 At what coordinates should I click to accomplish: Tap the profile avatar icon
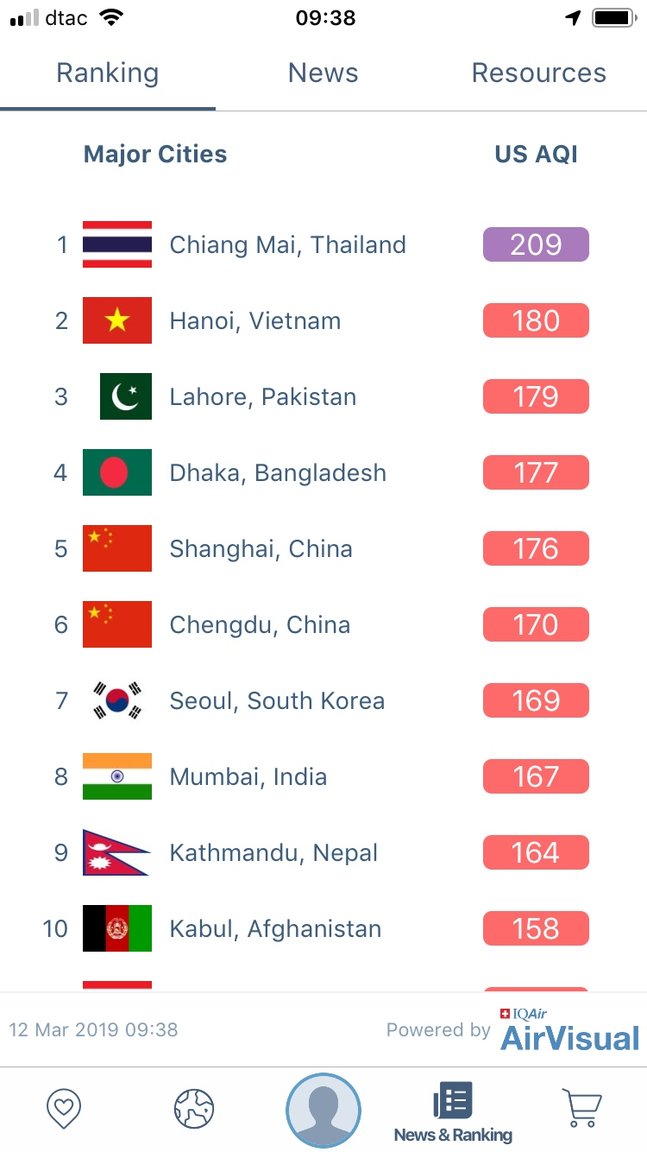(323, 1111)
